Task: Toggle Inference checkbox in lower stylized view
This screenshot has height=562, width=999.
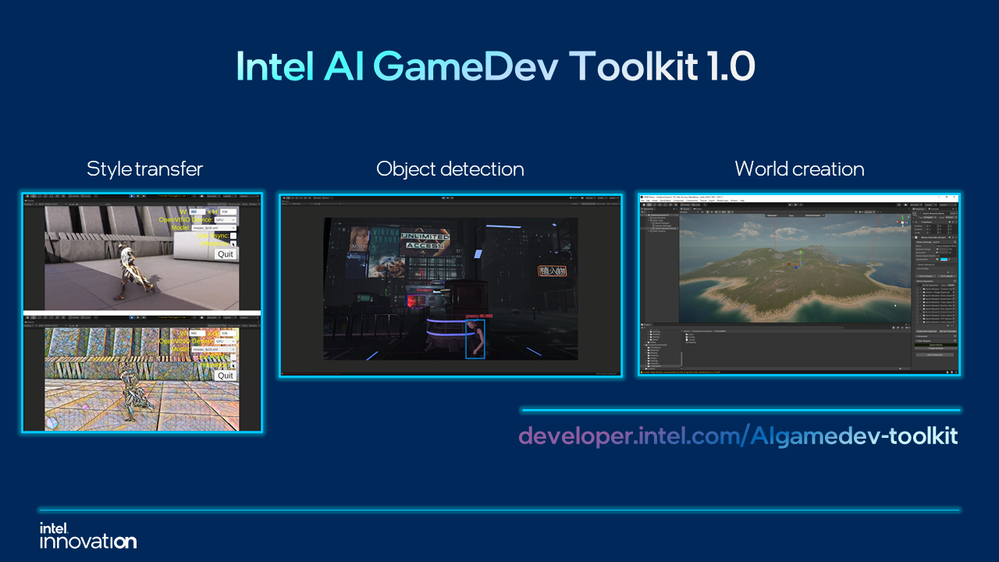Action: point(233,365)
